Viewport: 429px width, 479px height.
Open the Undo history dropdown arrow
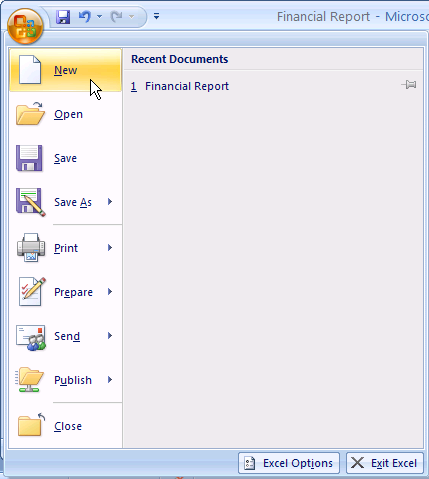click(x=99, y=16)
